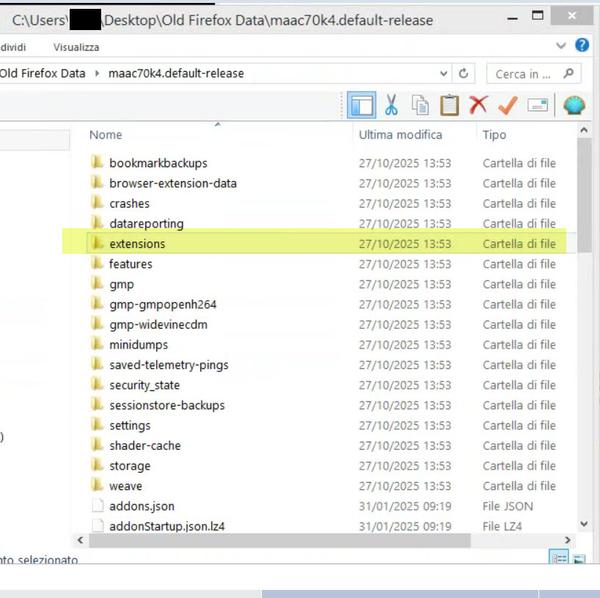Click the Paste clipboard icon
The height and width of the screenshot is (598, 600).
(x=449, y=105)
